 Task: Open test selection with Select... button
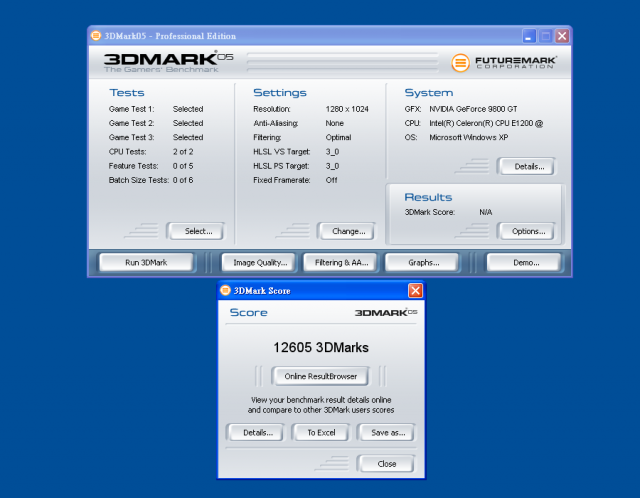pos(198,231)
